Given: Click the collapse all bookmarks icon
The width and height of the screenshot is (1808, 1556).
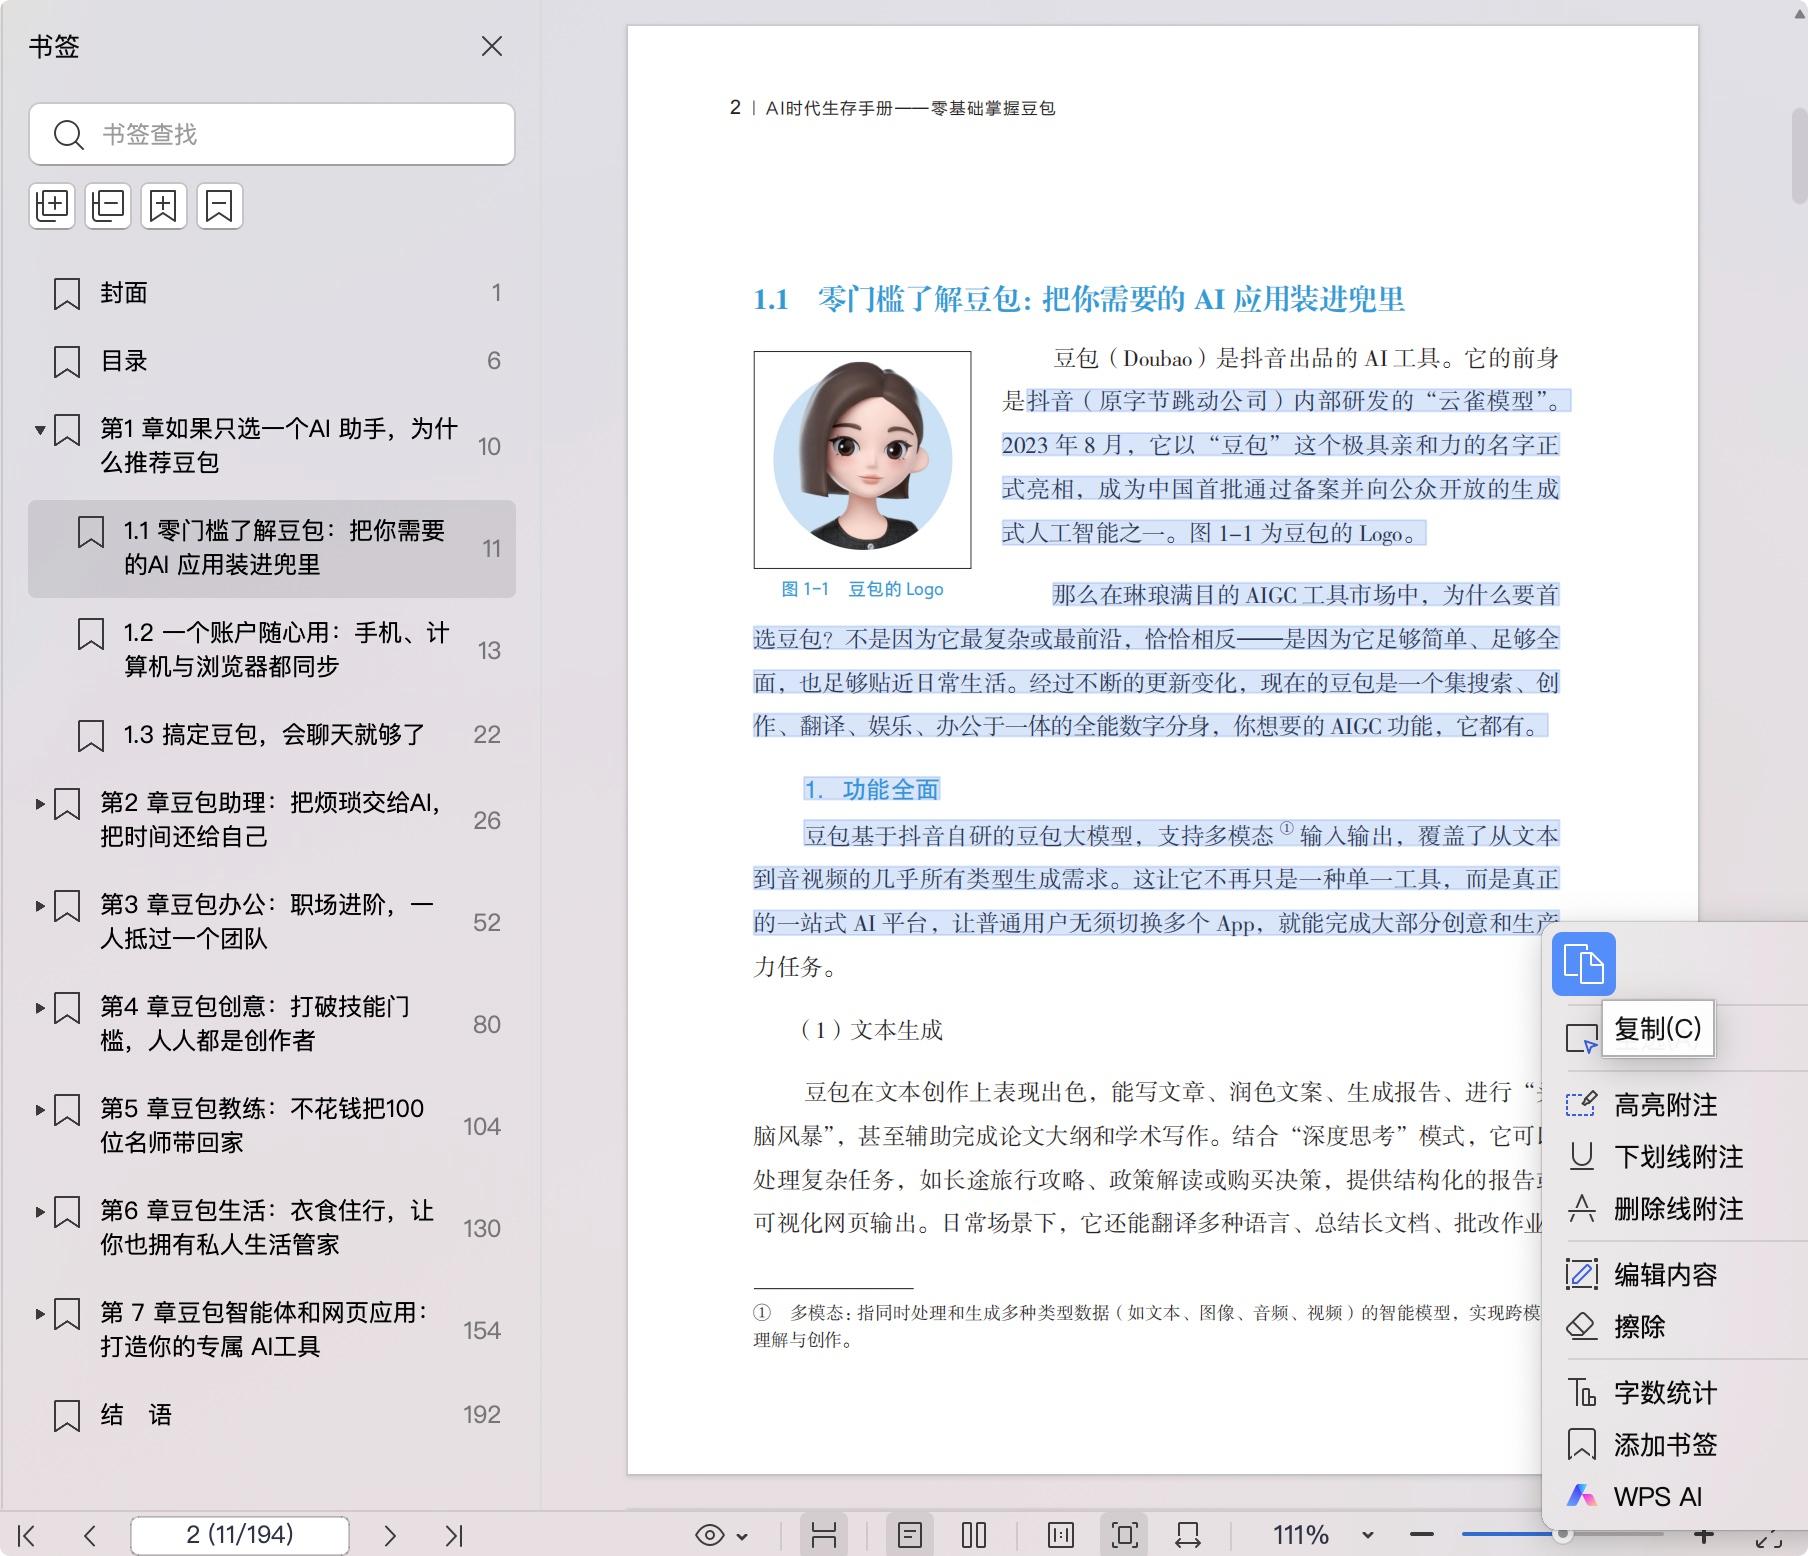Looking at the screenshot, I should [x=108, y=206].
